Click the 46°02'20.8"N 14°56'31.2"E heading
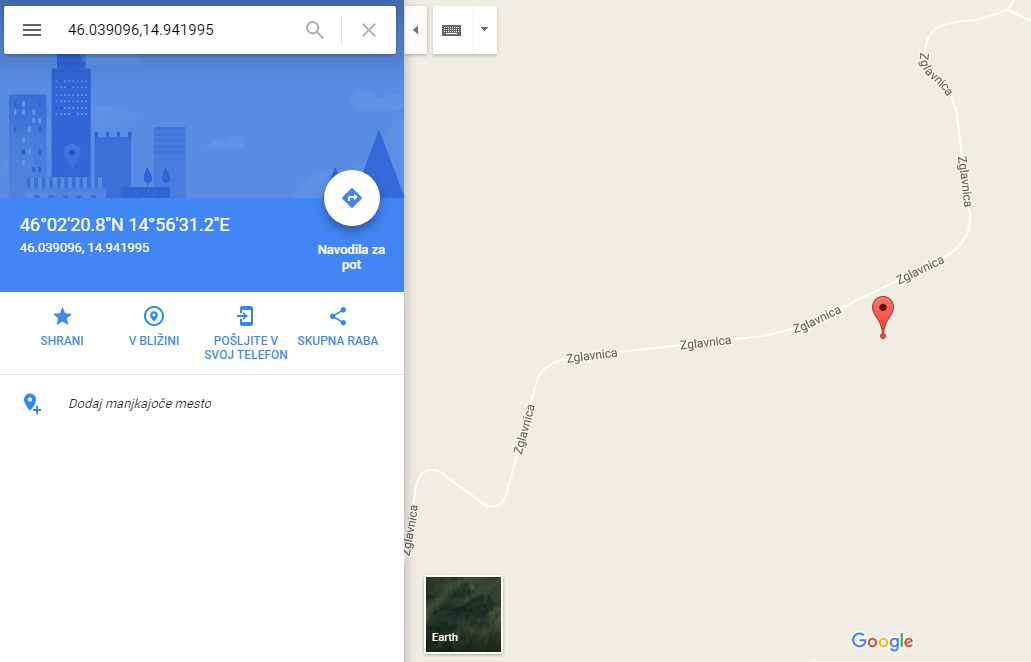The width and height of the screenshot is (1031, 662). click(125, 225)
